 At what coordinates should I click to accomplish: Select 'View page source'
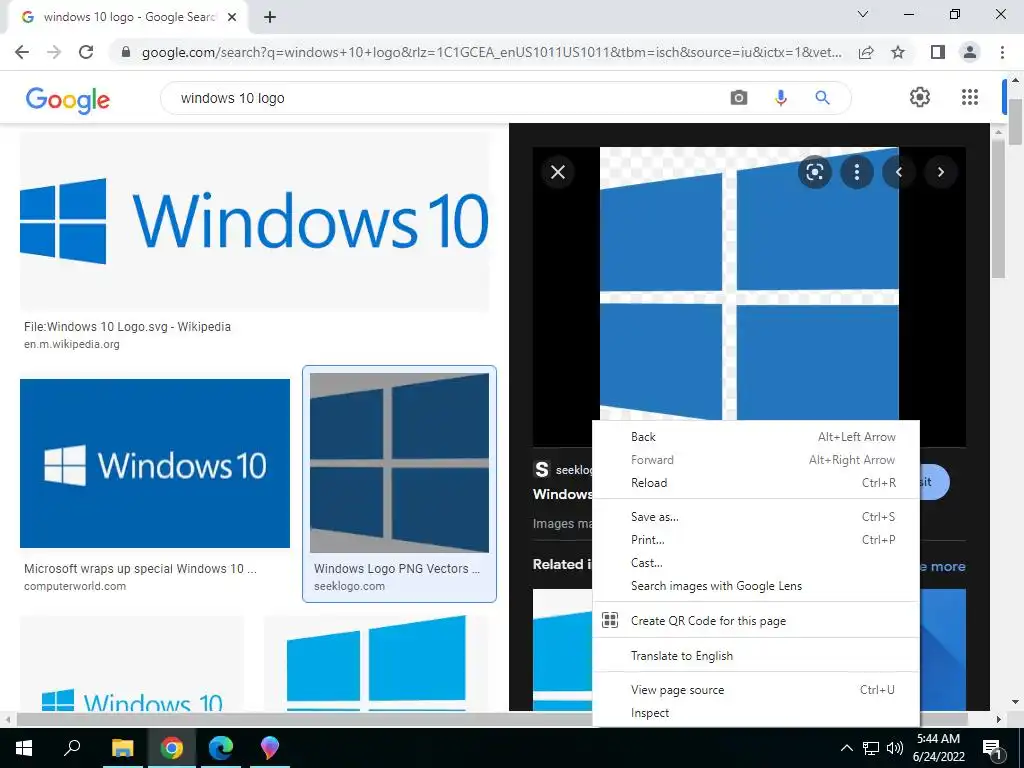click(756, 690)
